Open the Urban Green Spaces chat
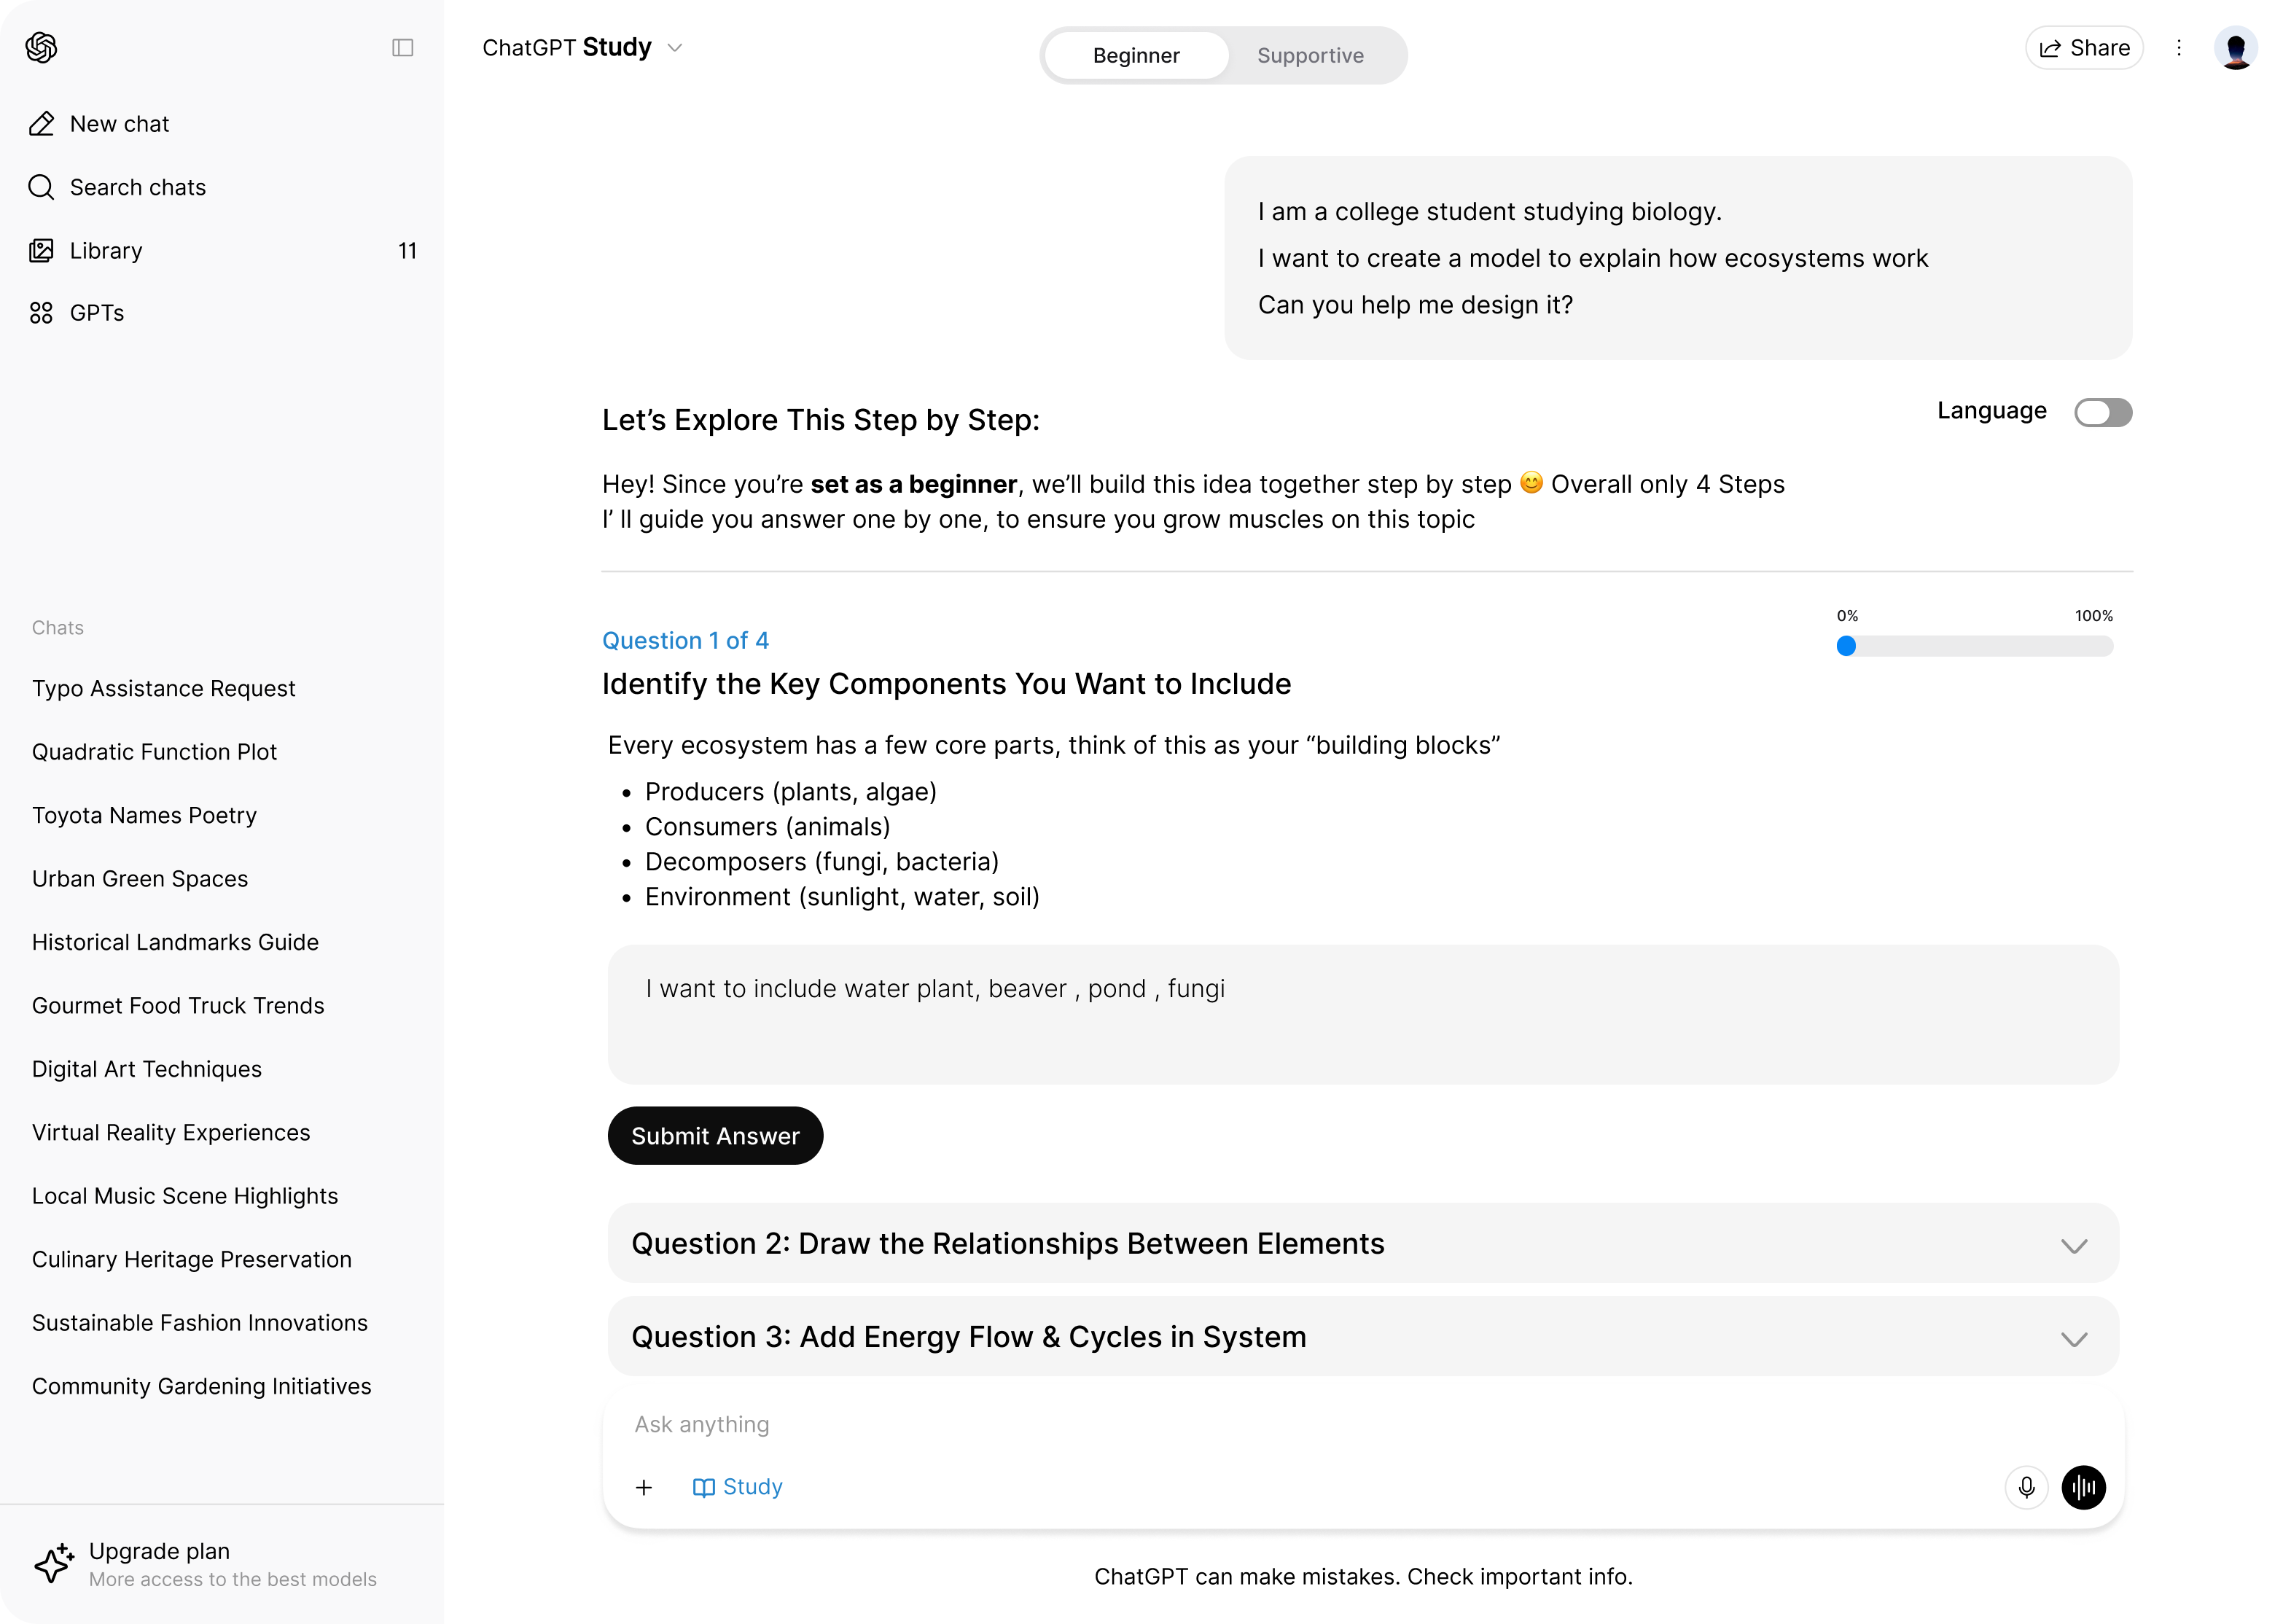 (140, 878)
